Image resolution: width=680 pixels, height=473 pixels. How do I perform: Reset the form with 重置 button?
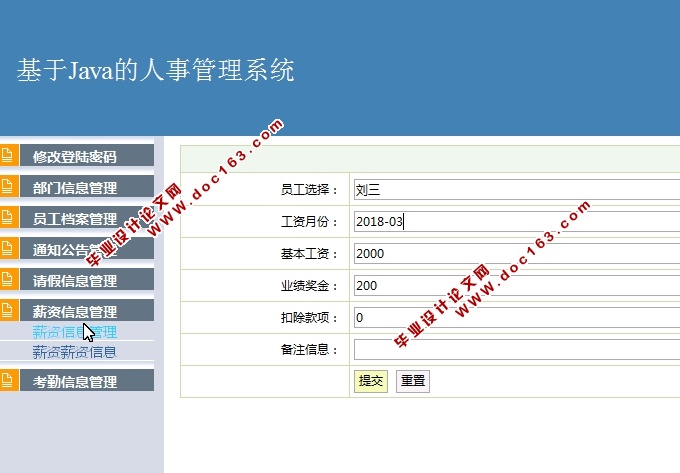[413, 381]
